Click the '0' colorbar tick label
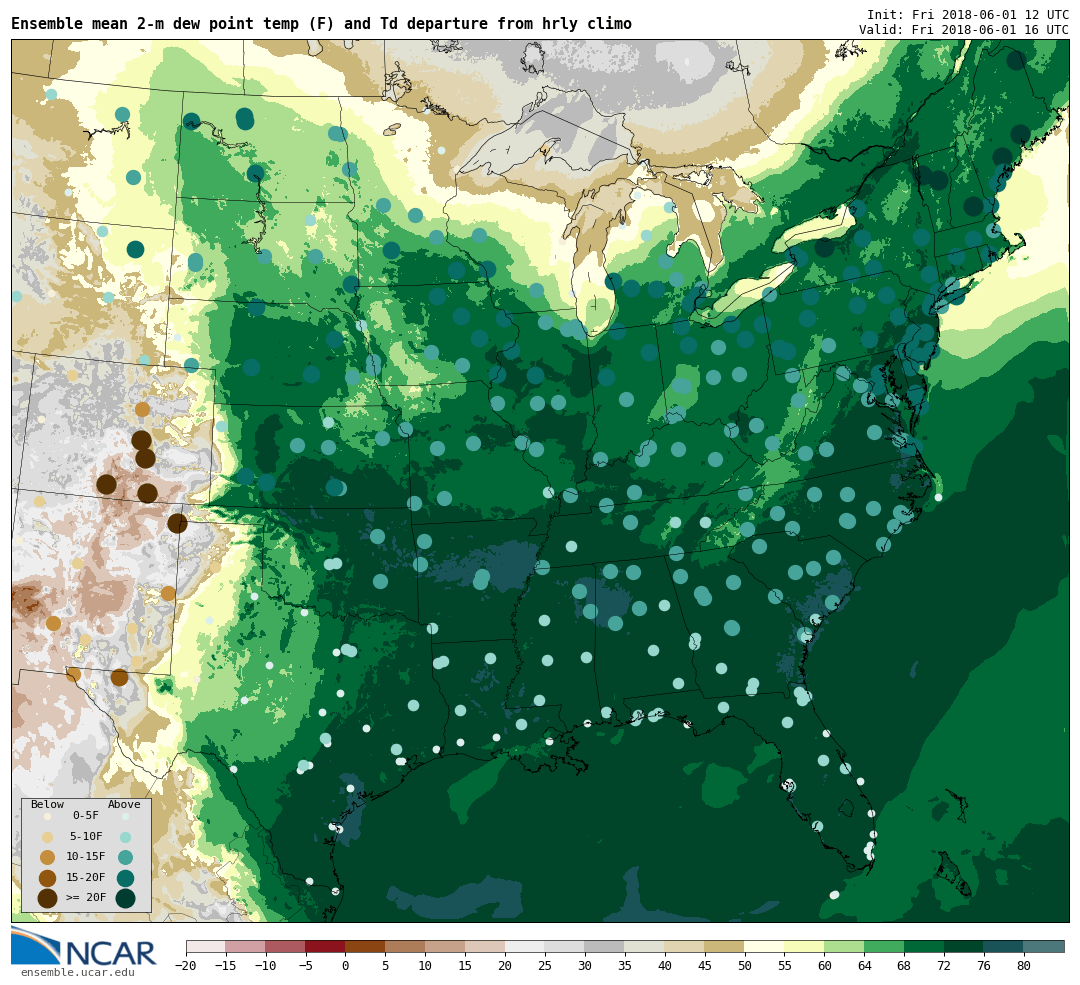The height and width of the screenshot is (985, 1080). (346, 966)
